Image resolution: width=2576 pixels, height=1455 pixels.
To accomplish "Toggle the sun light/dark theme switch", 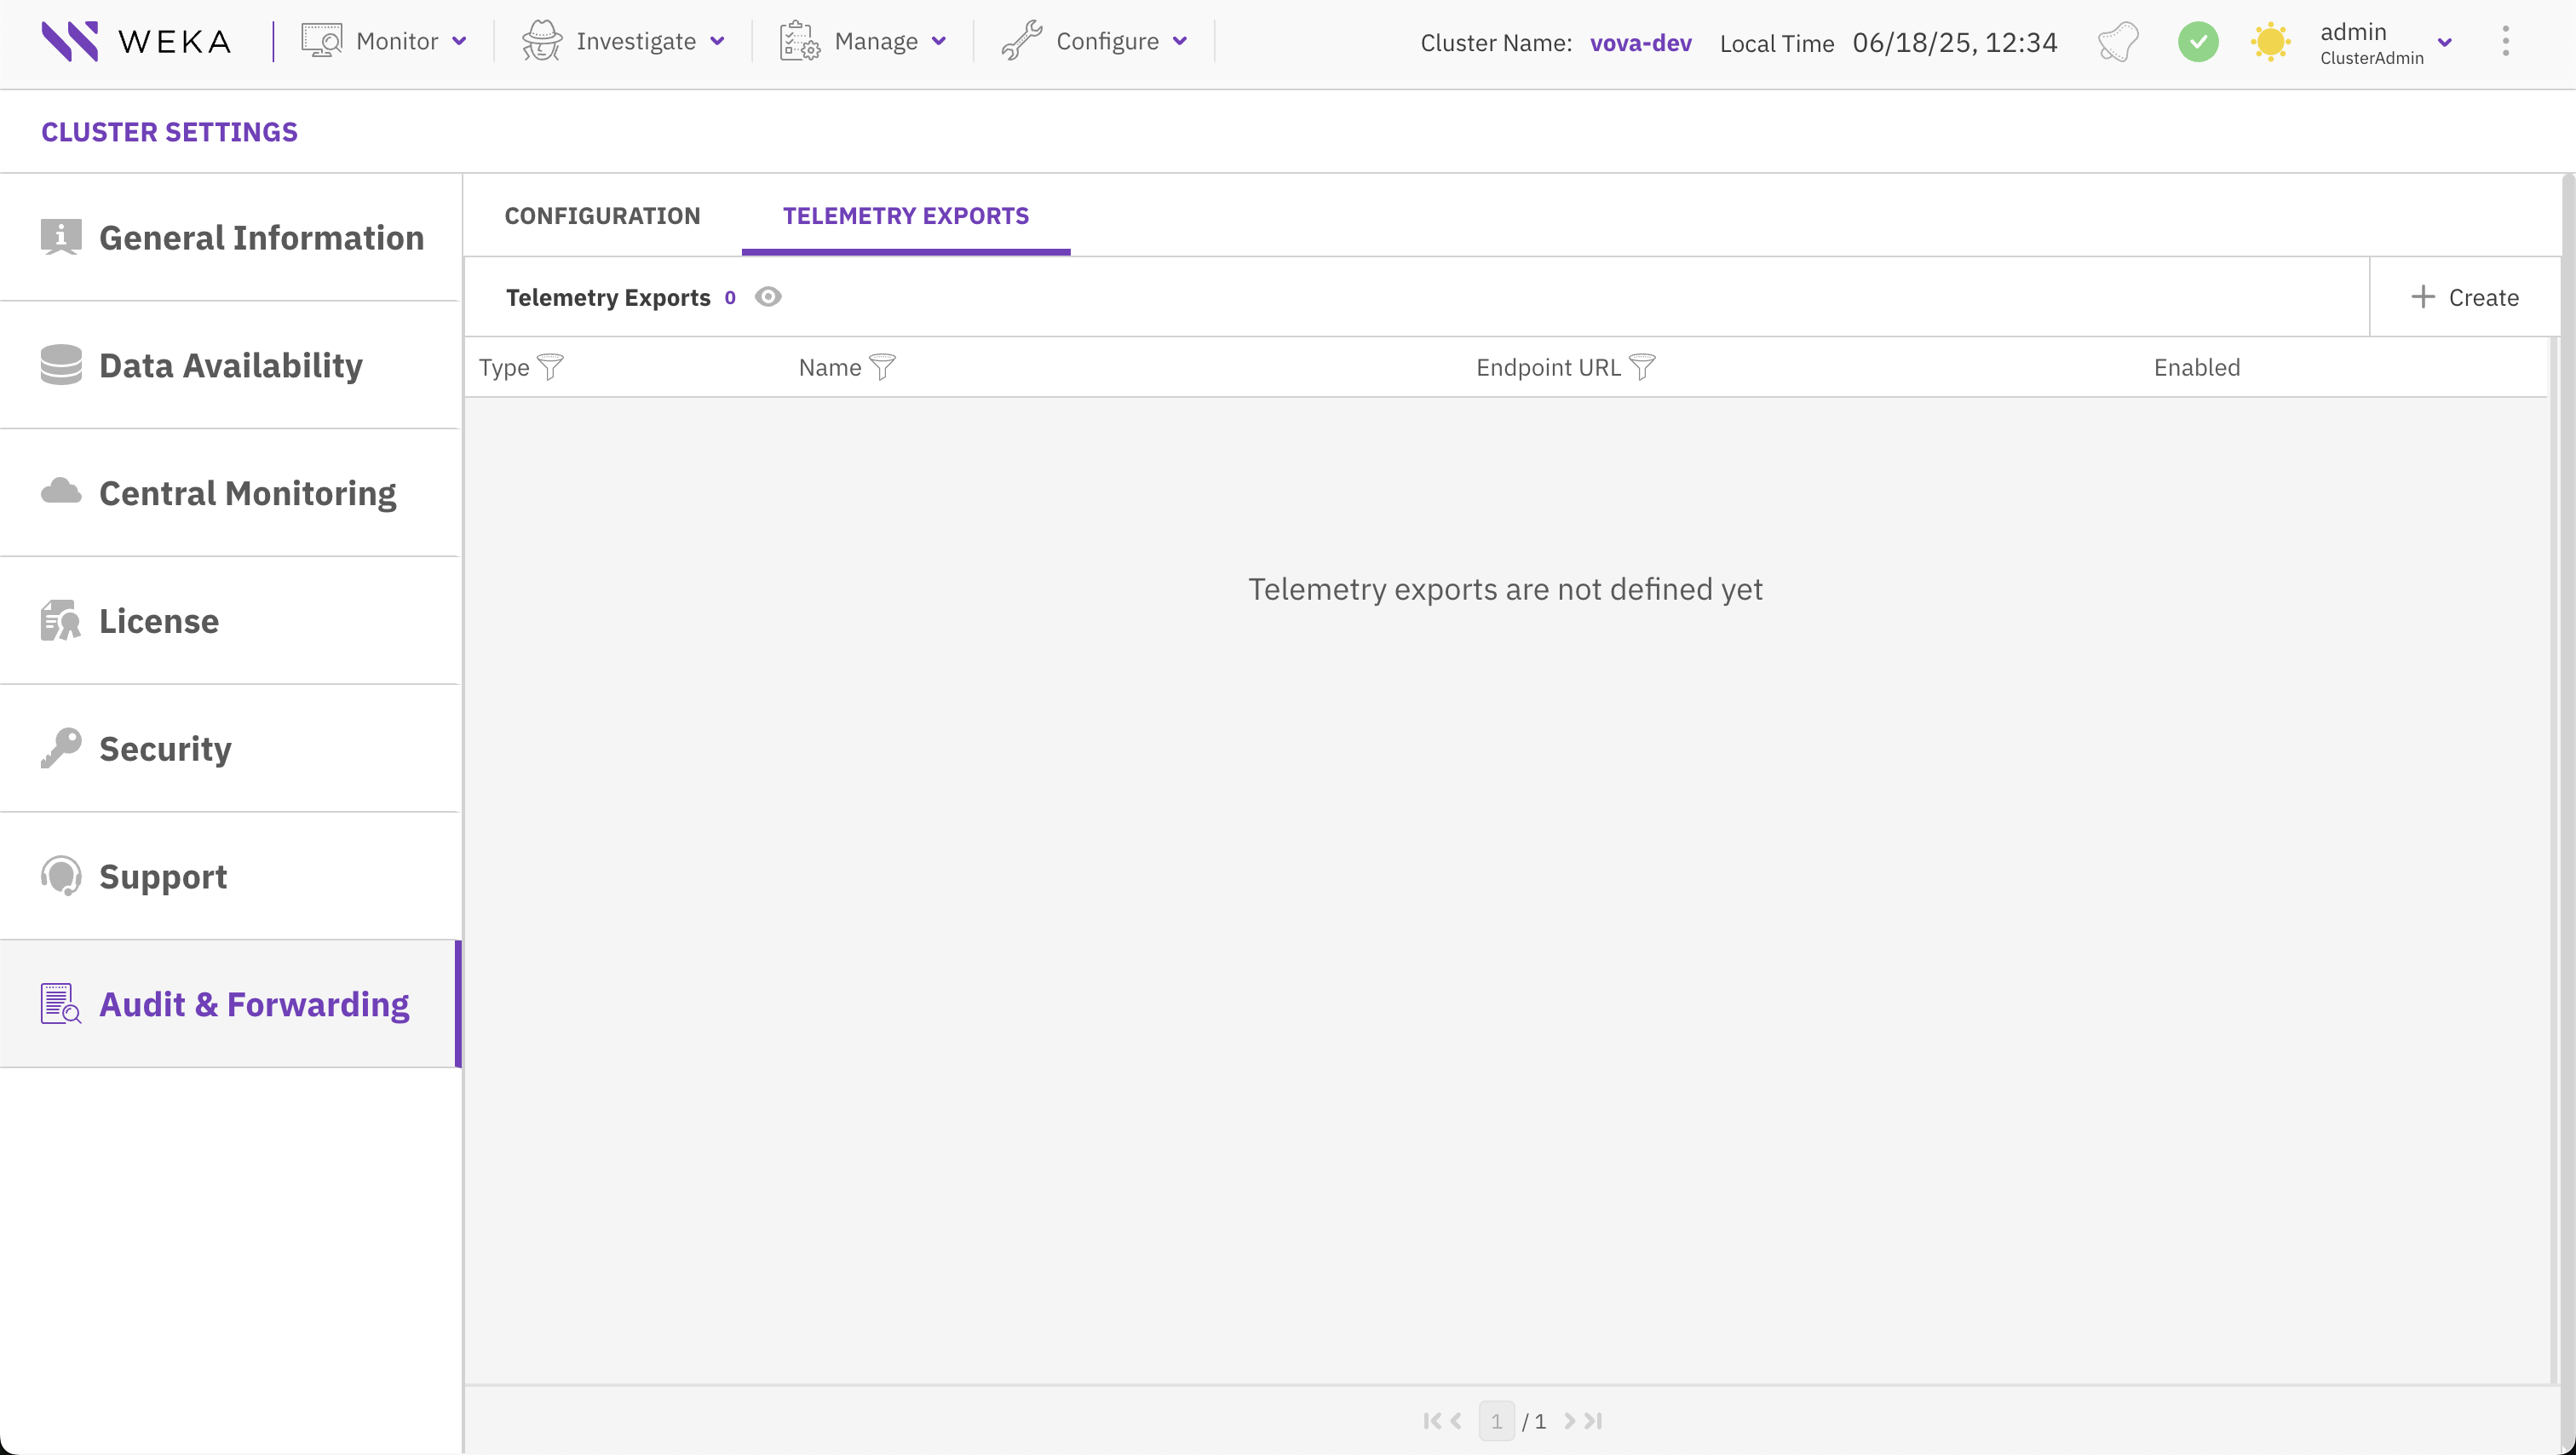I will [2270, 42].
